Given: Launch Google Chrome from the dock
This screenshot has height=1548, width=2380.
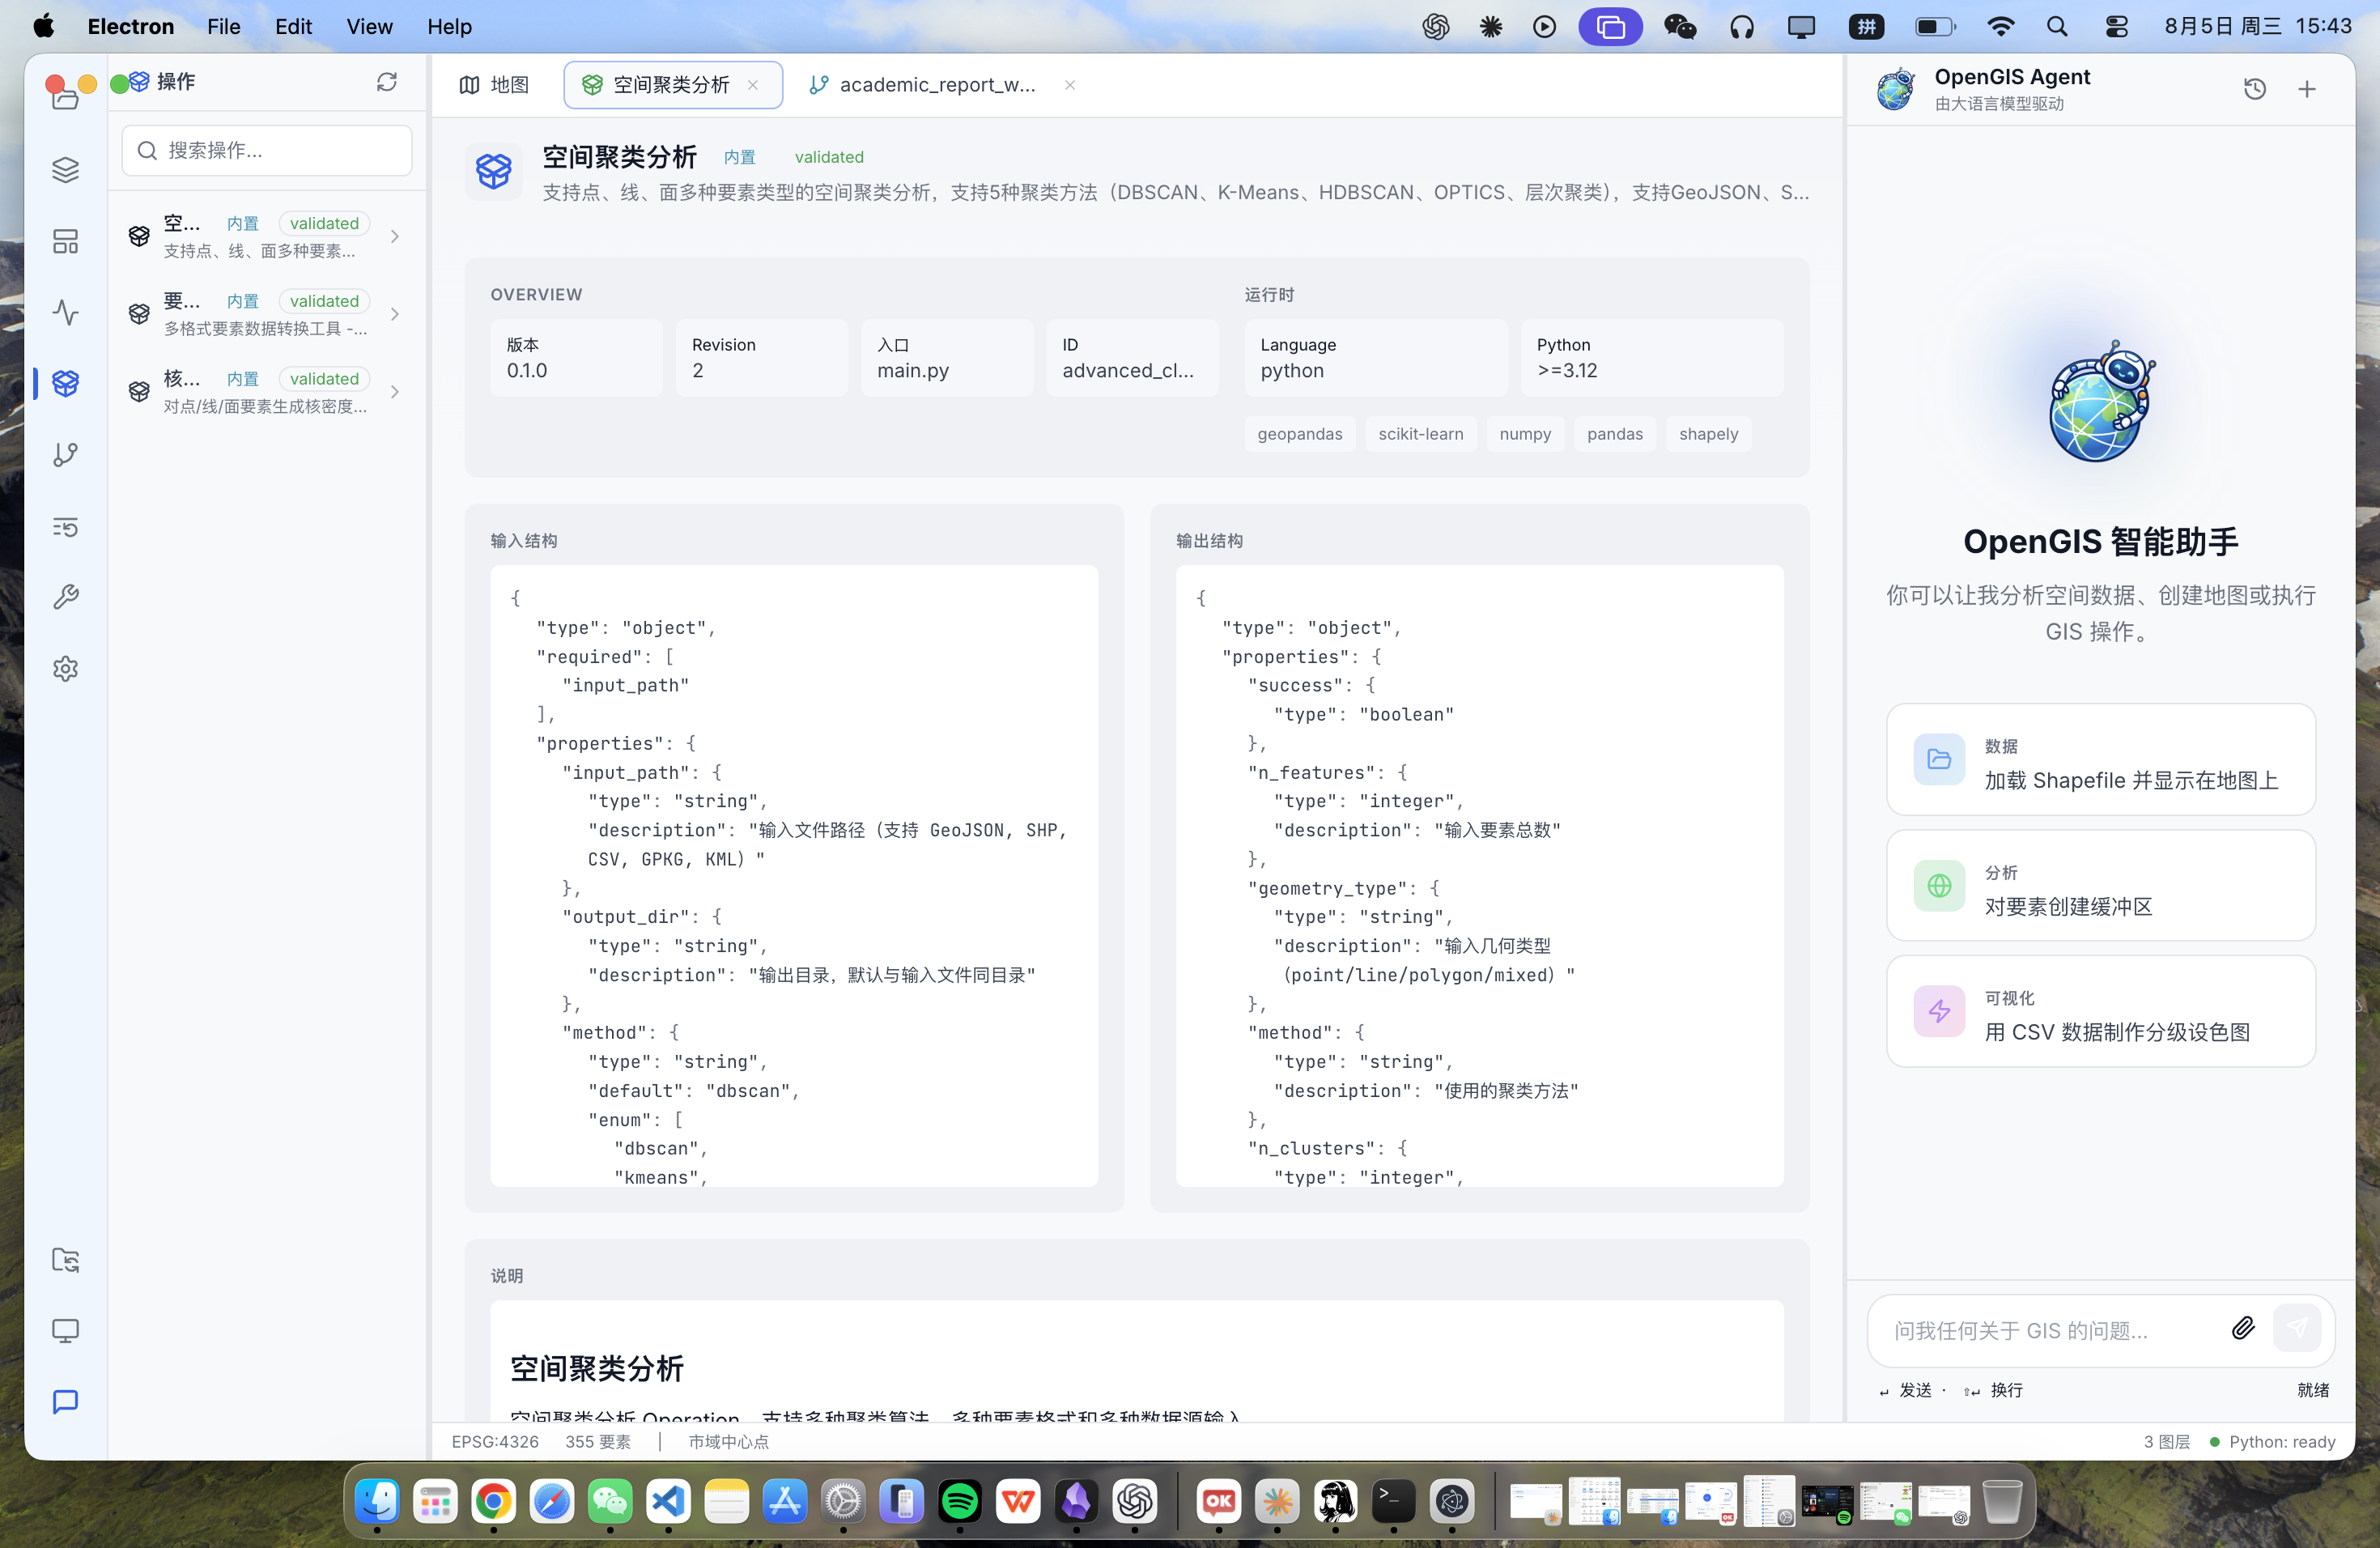Looking at the screenshot, I should click(x=493, y=1501).
